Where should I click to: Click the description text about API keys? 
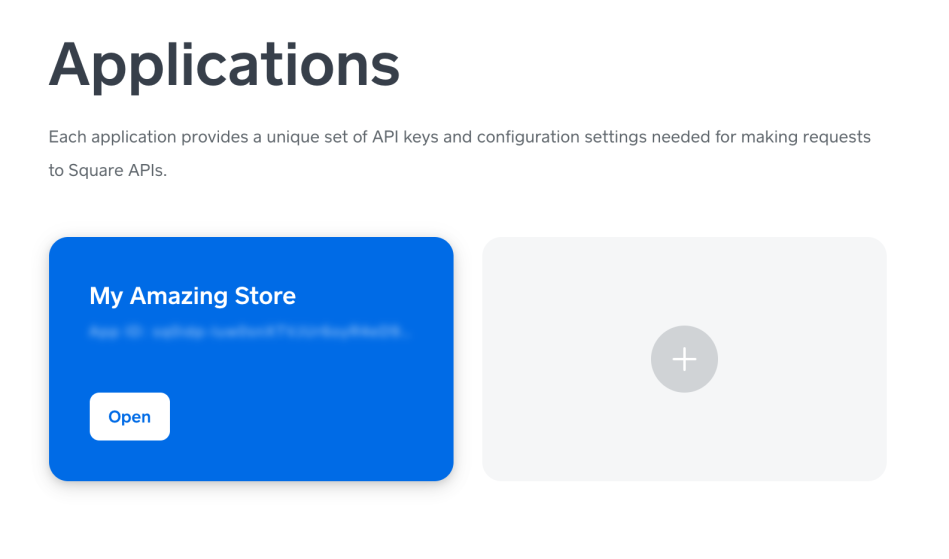coord(459,154)
